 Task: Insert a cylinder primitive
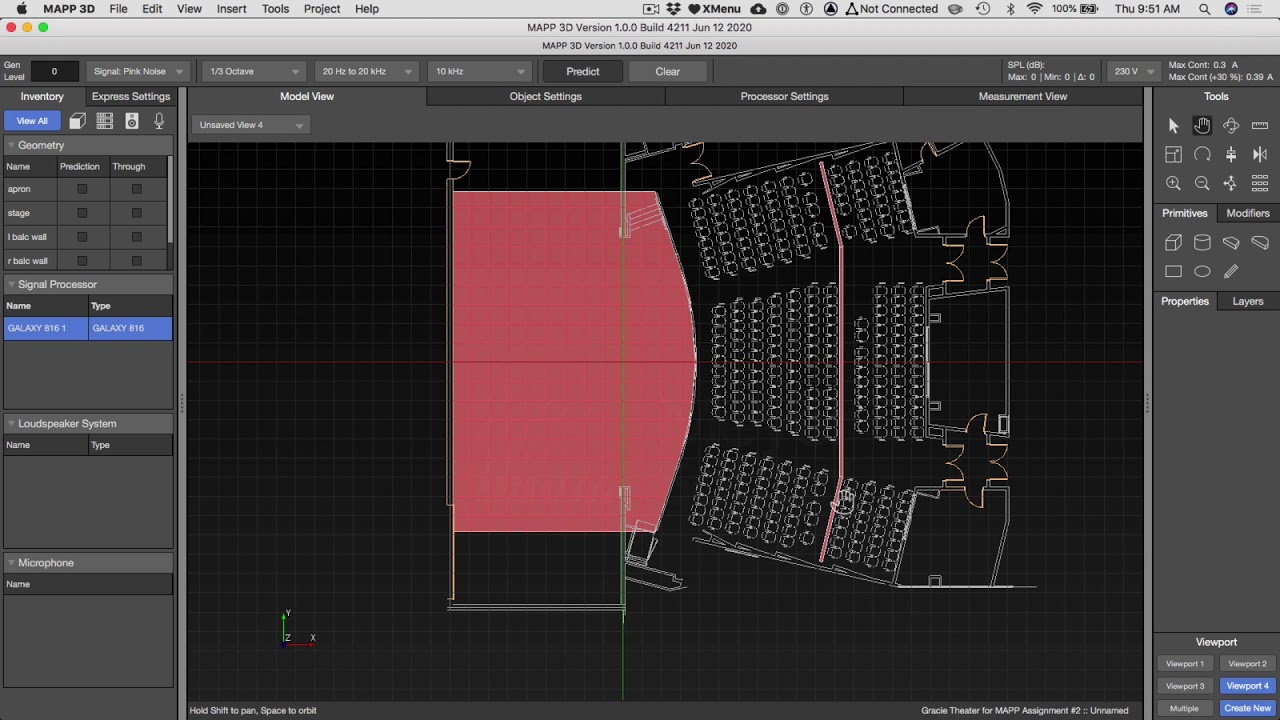point(1202,242)
